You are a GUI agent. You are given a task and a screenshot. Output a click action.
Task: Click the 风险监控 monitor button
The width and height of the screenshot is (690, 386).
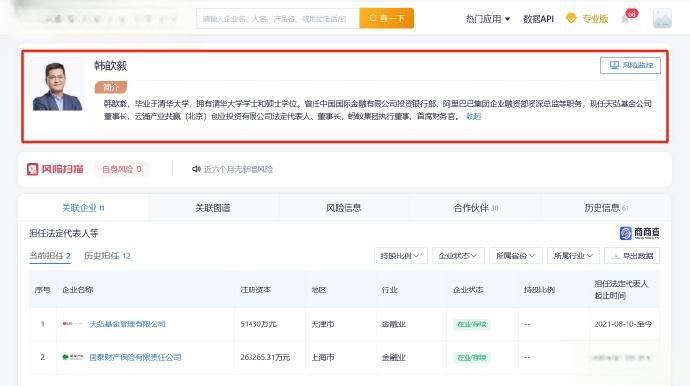click(630, 65)
